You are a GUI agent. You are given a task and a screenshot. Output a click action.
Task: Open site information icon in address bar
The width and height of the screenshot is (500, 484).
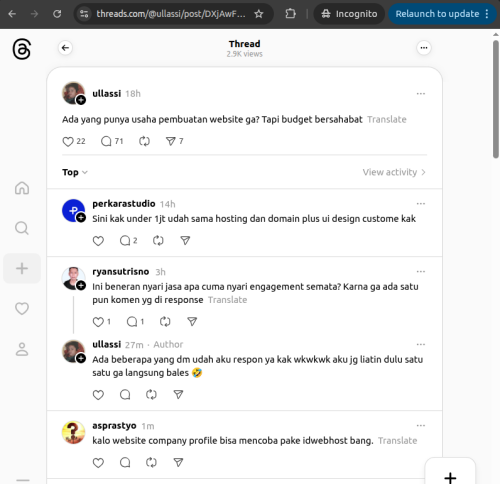click(x=84, y=14)
